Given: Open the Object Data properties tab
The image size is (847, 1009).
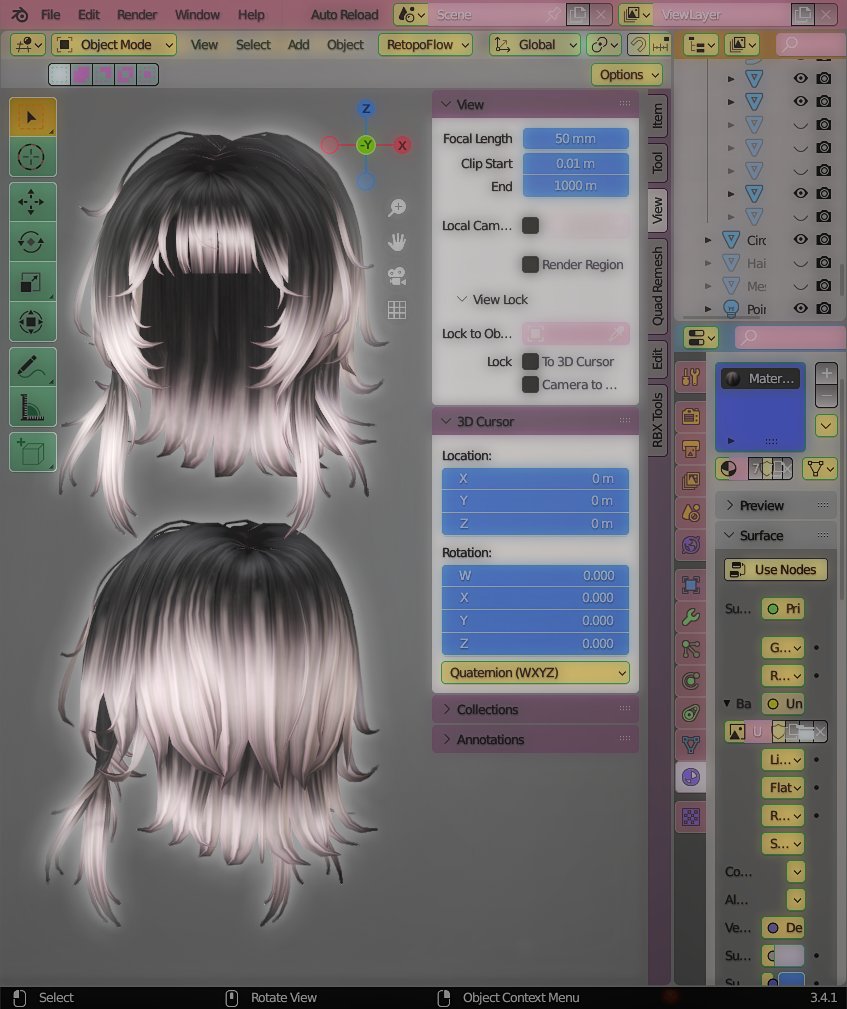Looking at the screenshot, I should (691, 745).
